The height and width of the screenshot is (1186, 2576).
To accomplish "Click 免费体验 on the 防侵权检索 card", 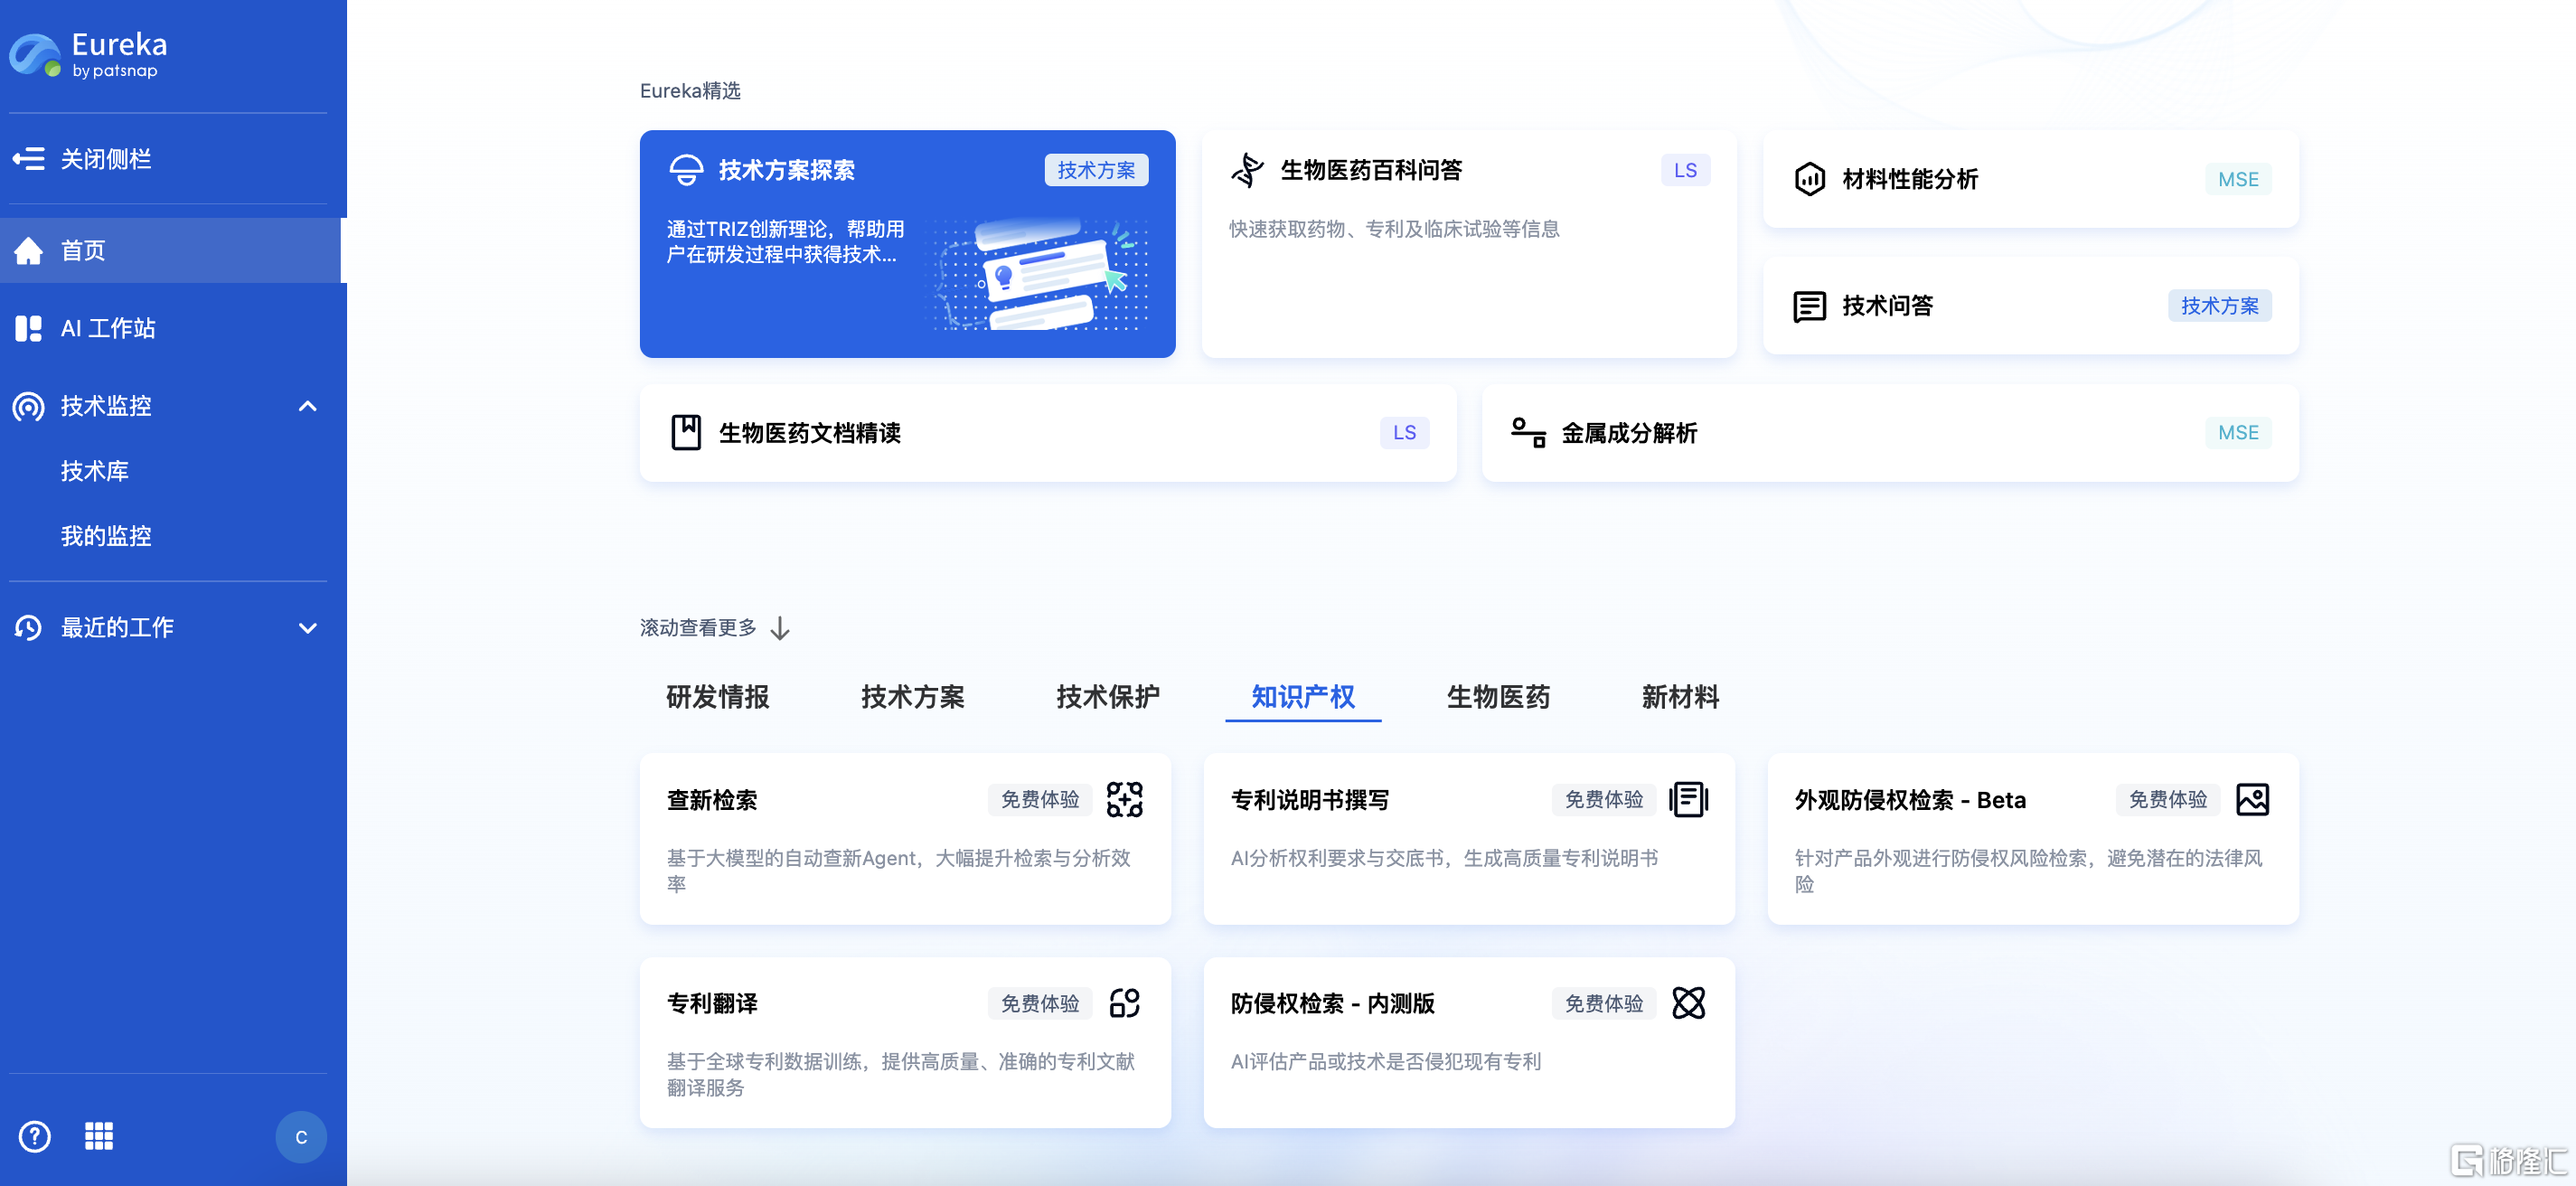I will pos(1604,1003).
